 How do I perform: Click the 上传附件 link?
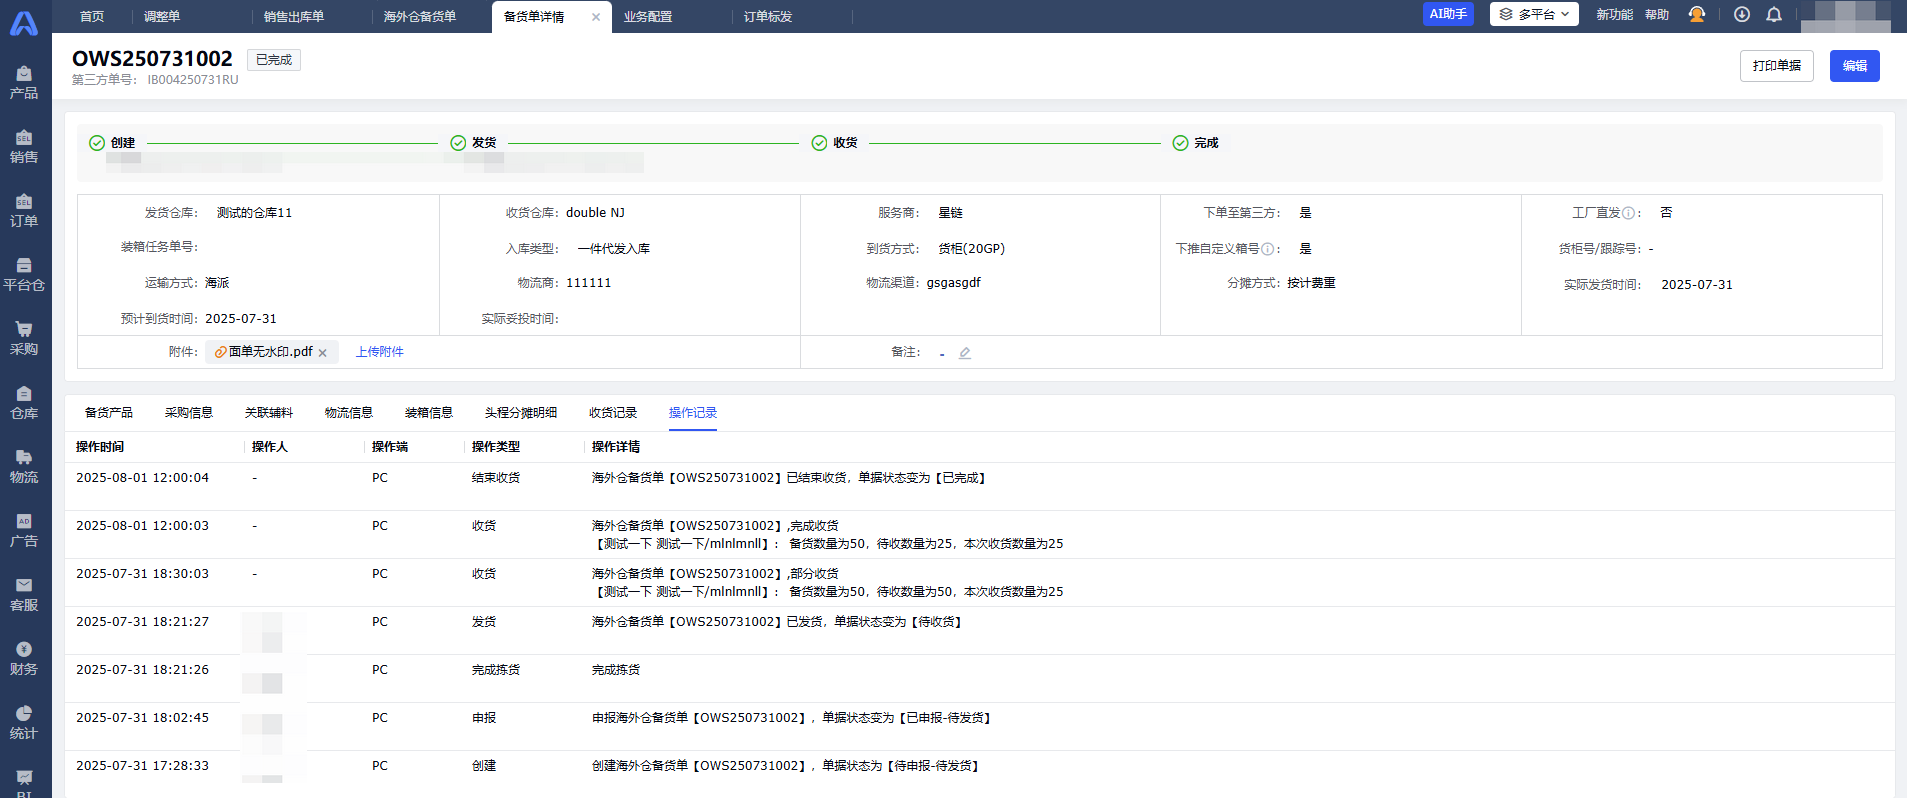380,352
